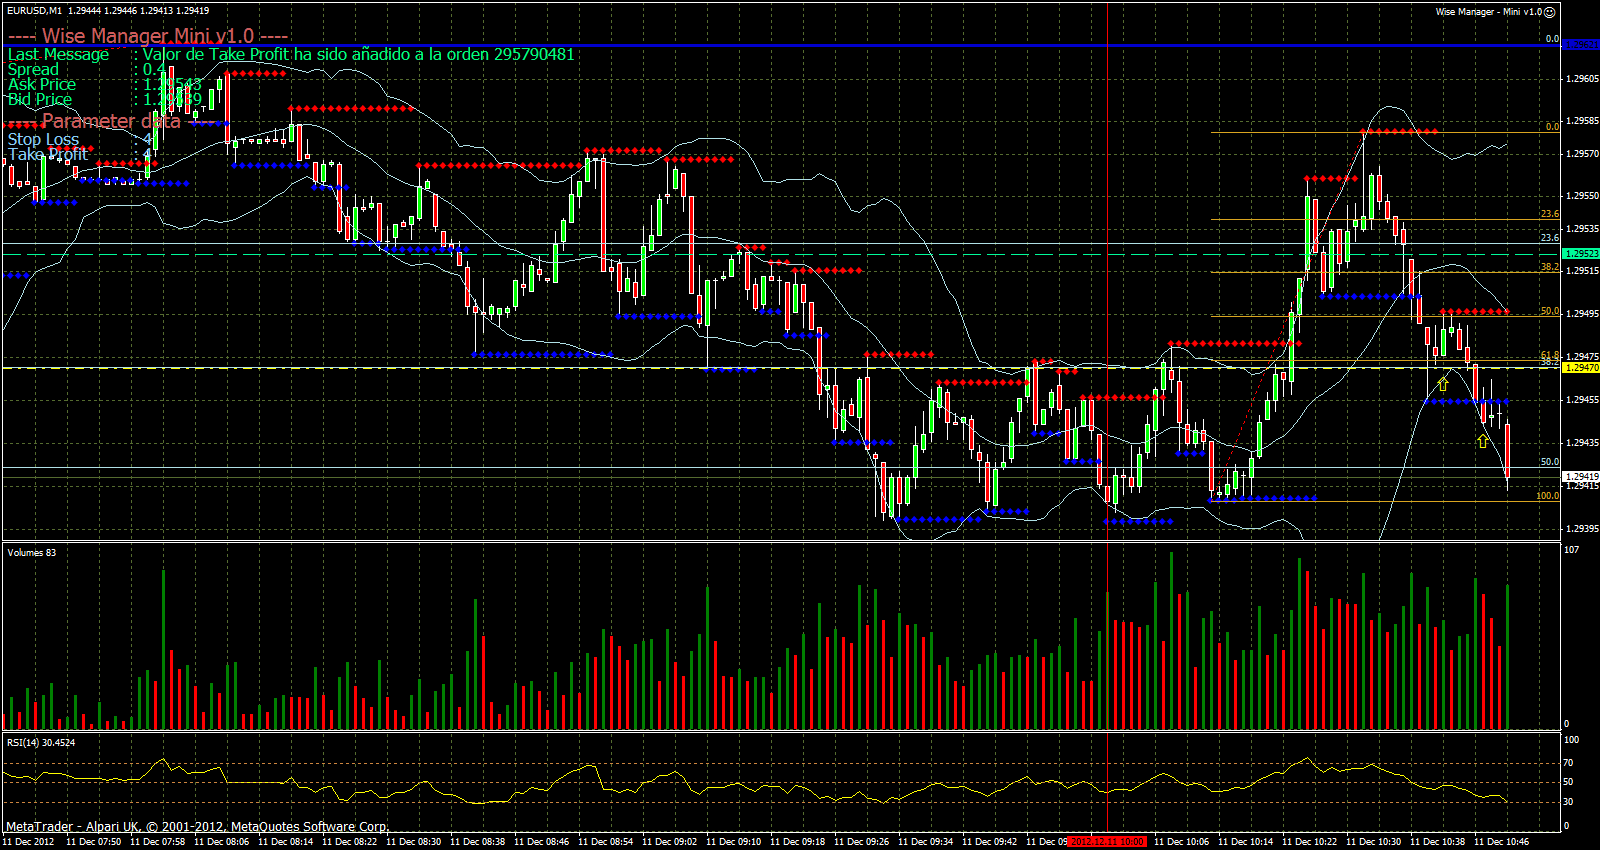The image size is (1600, 850).
Task: Click the MetaTrader - Alpari UK copyright text
Action: point(198,827)
